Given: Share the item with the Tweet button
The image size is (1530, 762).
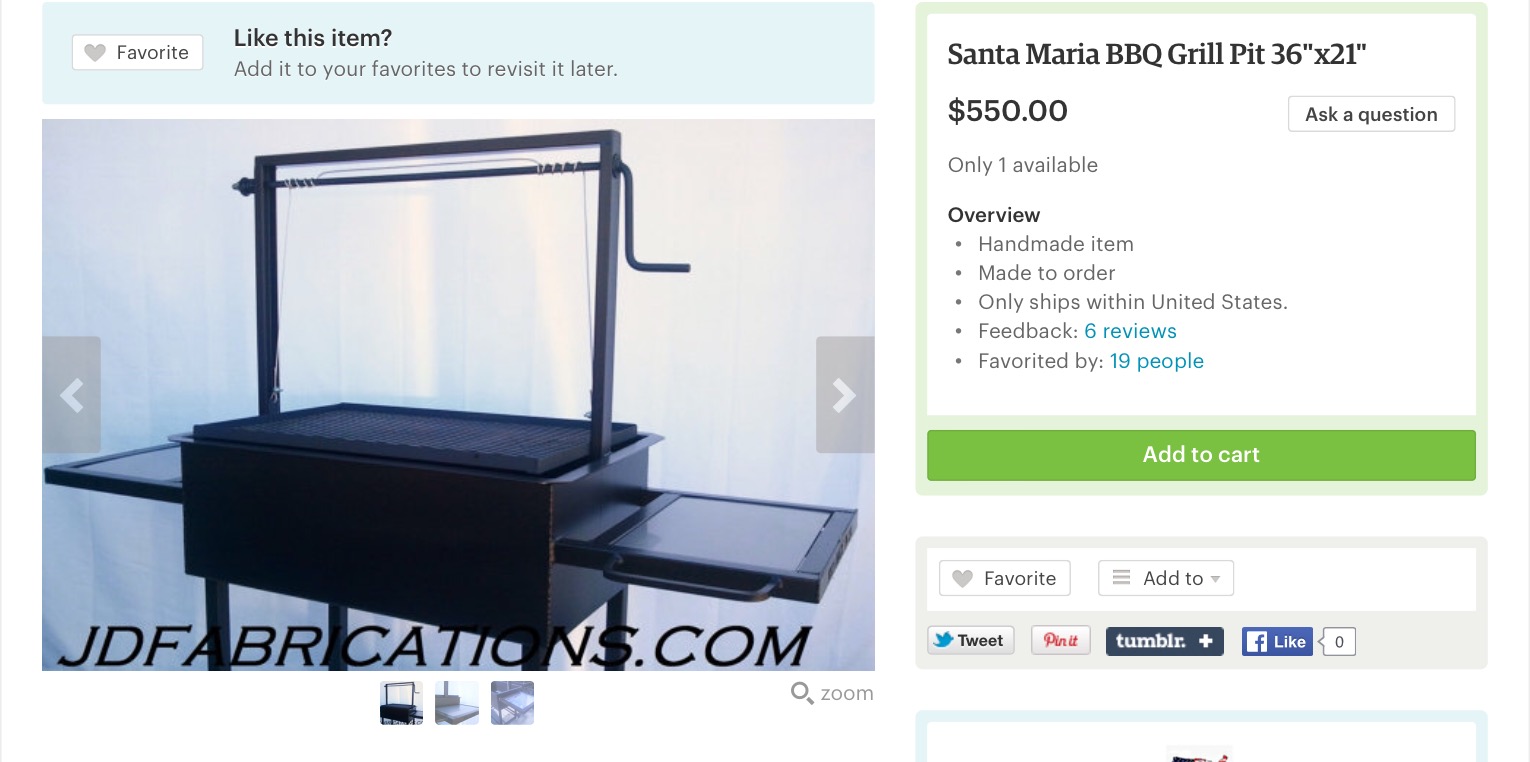Looking at the screenshot, I should [971, 641].
